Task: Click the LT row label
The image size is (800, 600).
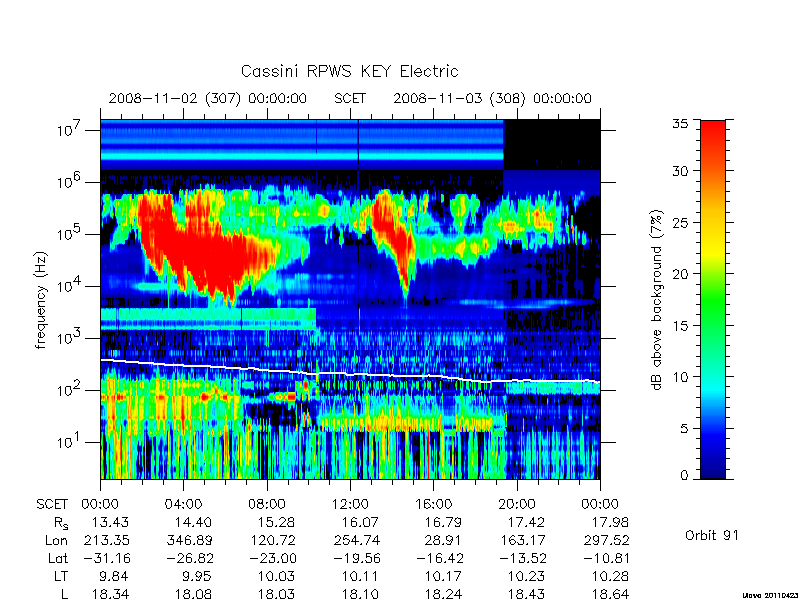Action: coord(61,576)
